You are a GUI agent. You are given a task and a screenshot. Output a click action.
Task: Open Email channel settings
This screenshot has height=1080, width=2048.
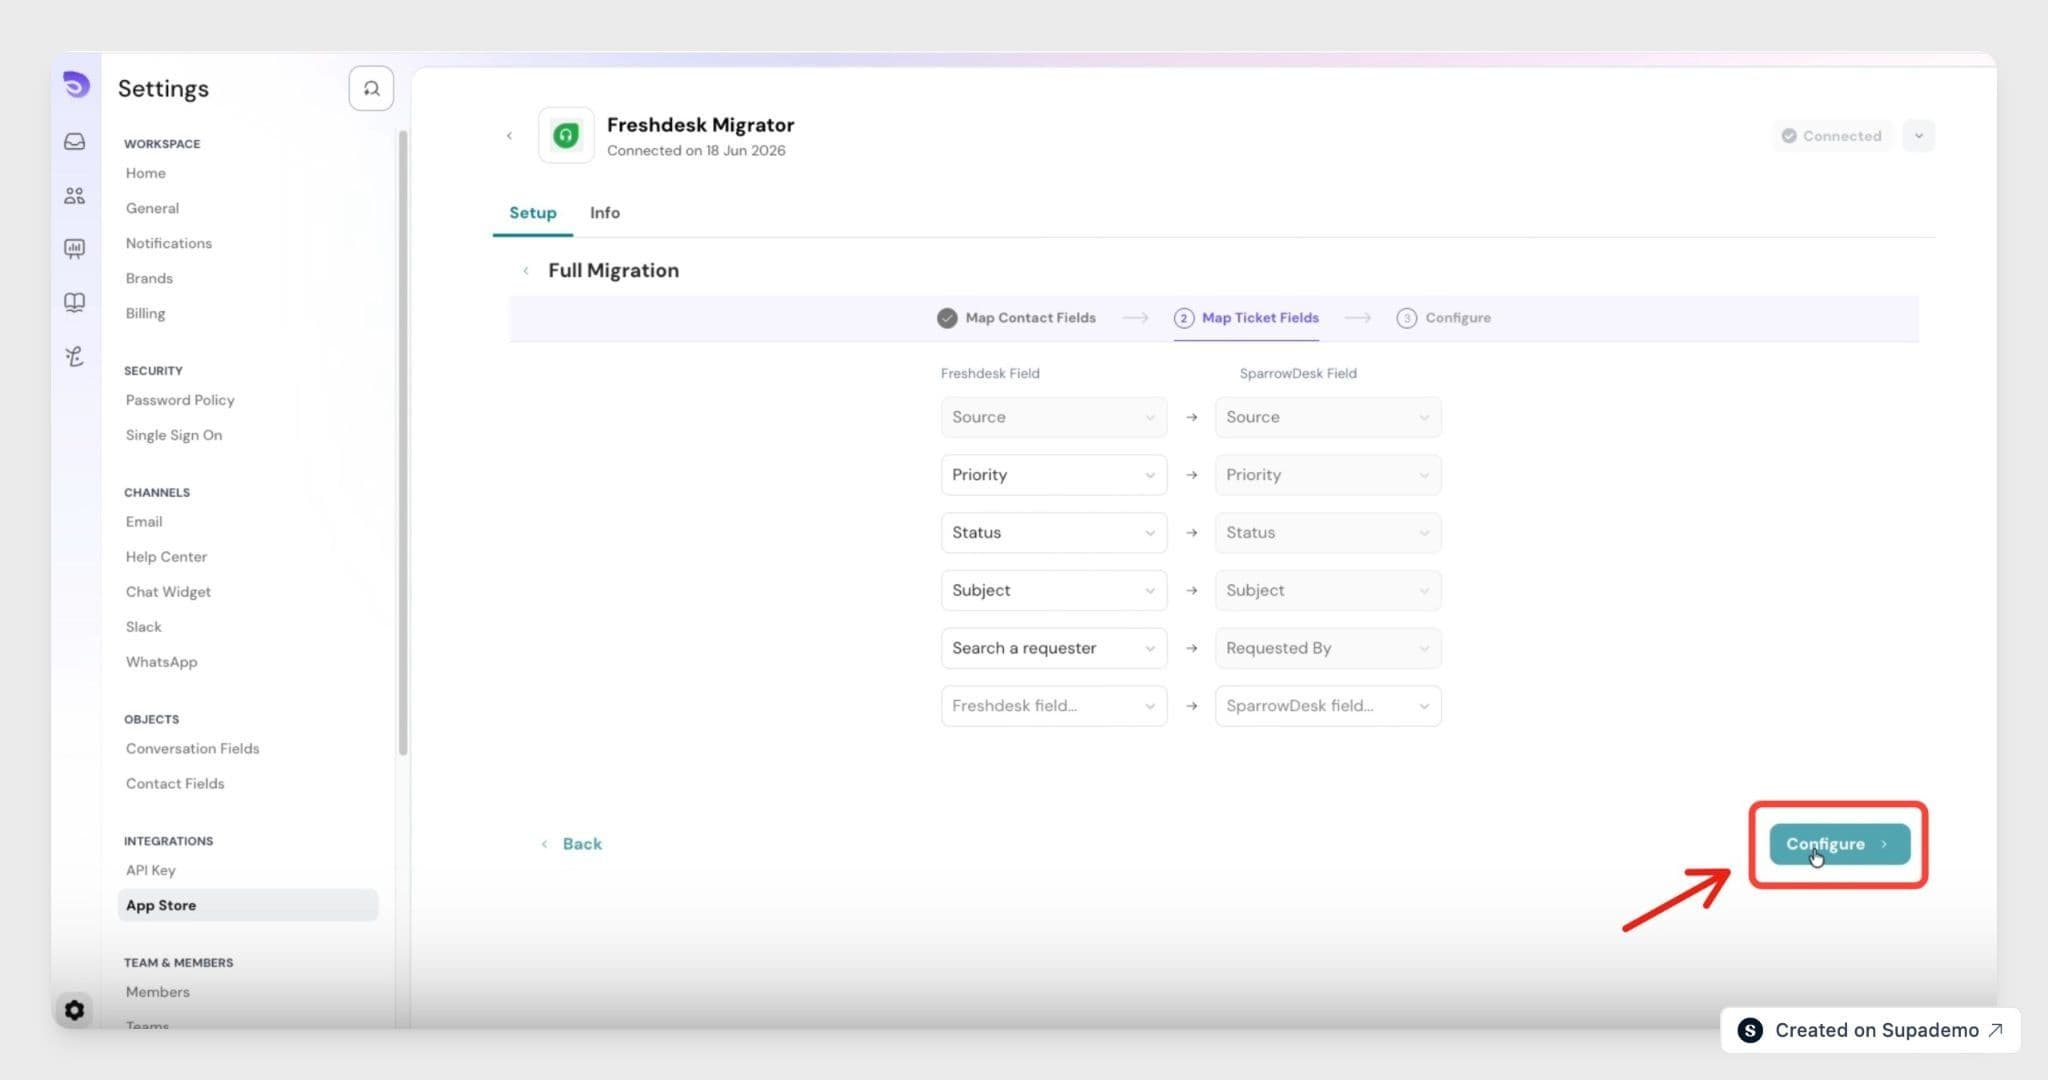(x=144, y=522)
